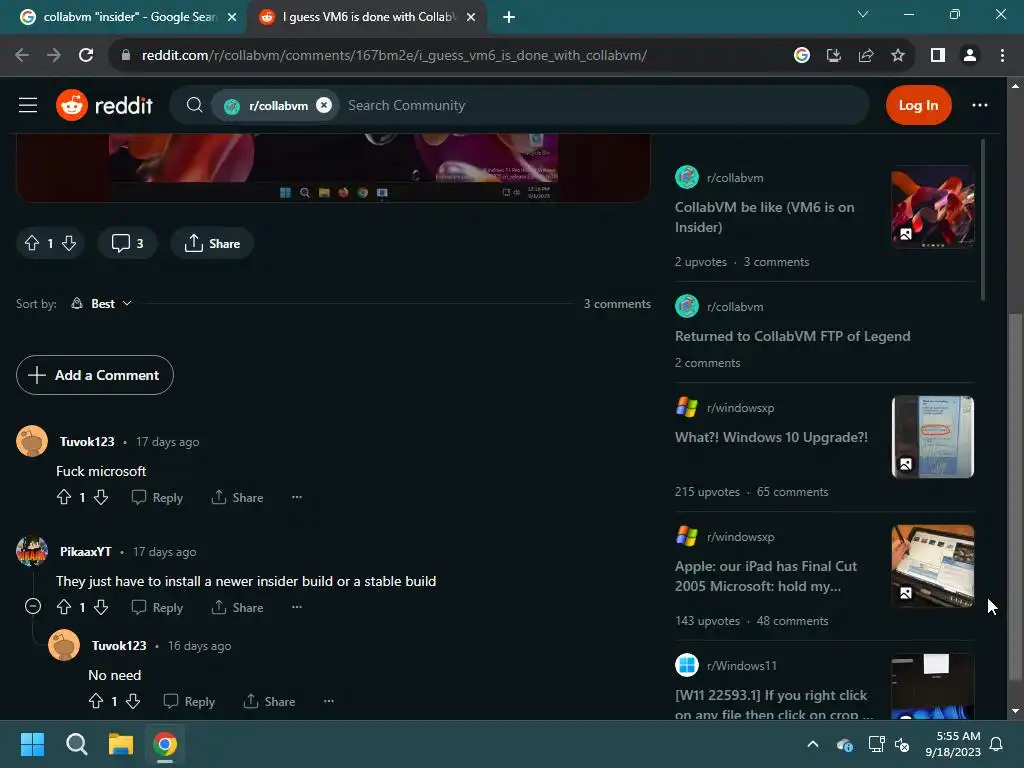1024x768 pixels.
Task: Open 'Apple: our iPad has Final Cut' post
Action: pyautogui.click(x=765, y=576)
